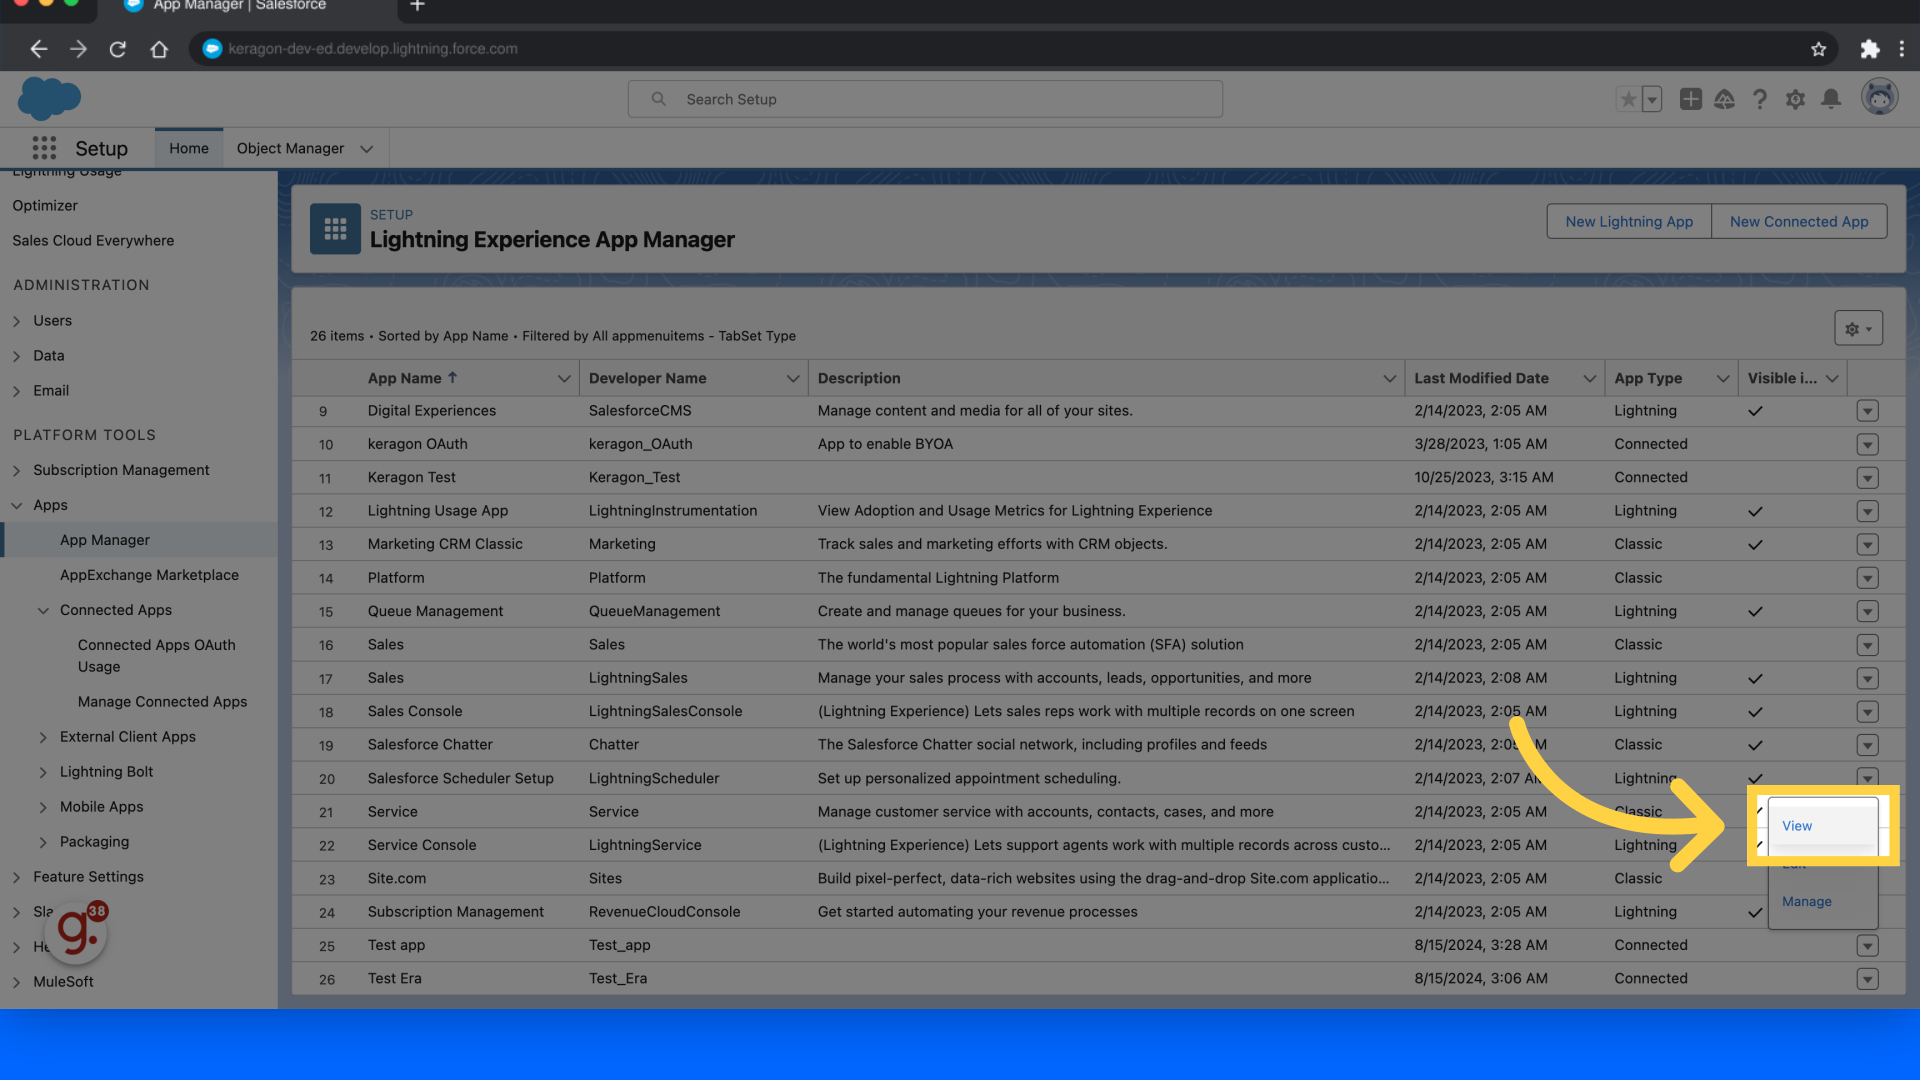Open row actions for Lightning Usage App

pos(1867,511)
